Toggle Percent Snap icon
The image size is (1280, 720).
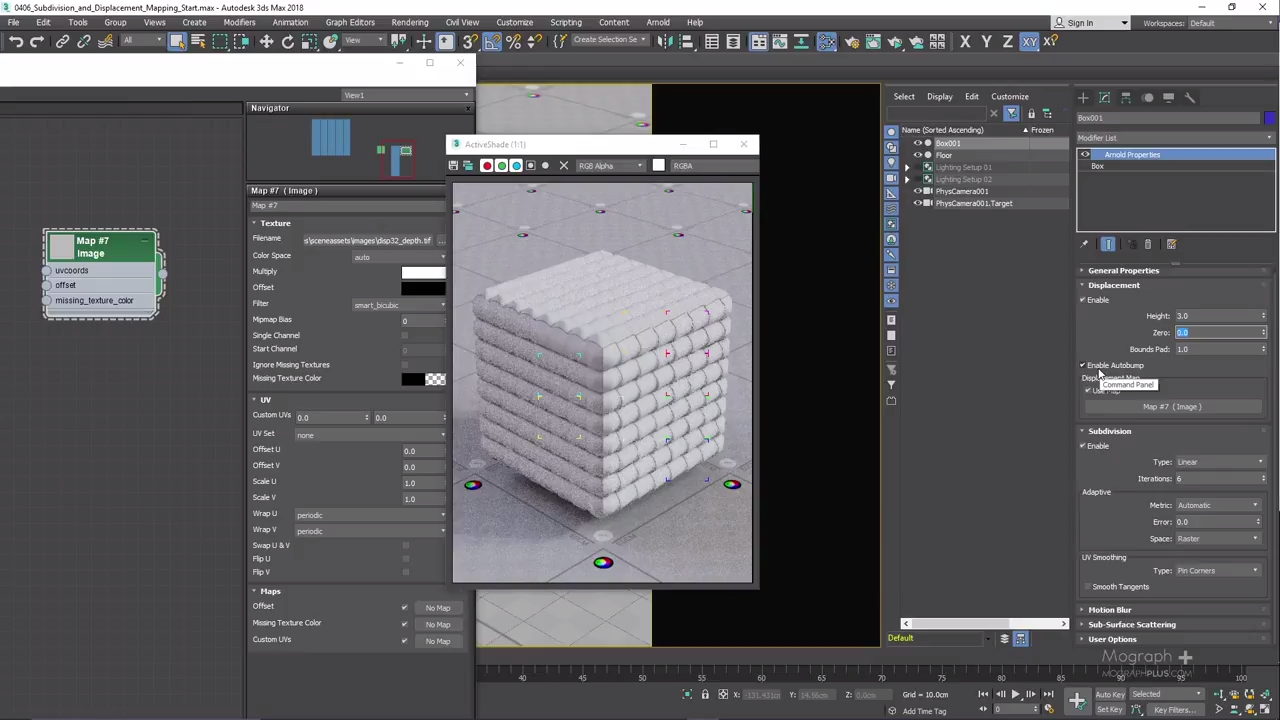coord(513,41)
